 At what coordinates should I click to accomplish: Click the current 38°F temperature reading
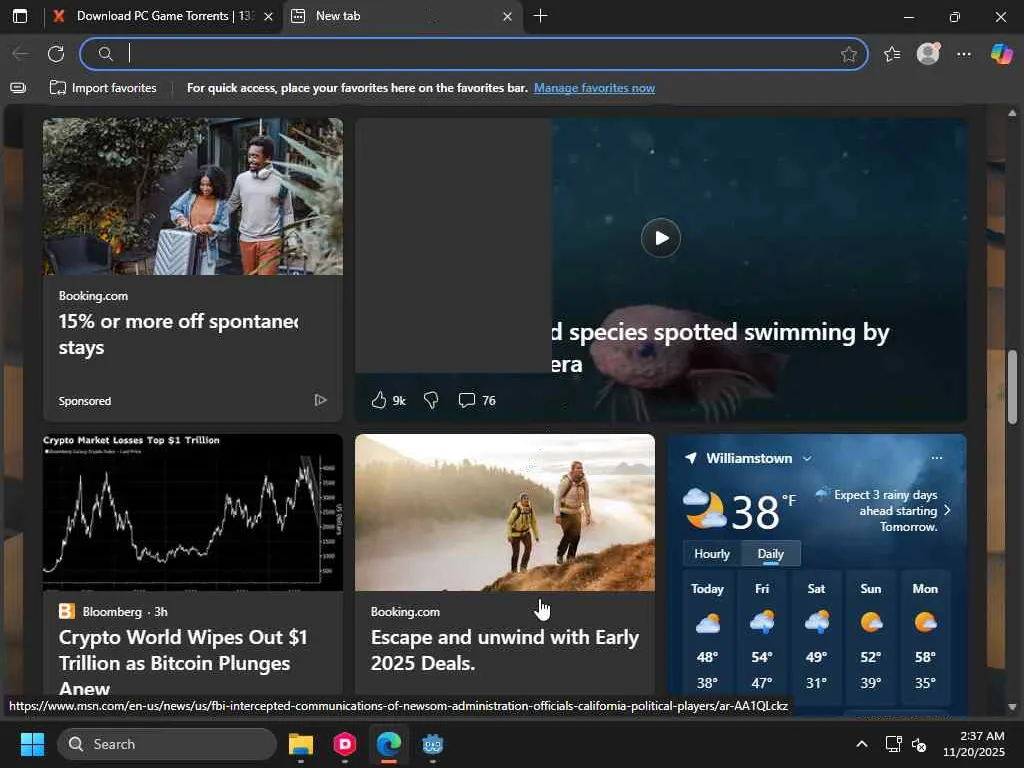[x=763, y=511]
